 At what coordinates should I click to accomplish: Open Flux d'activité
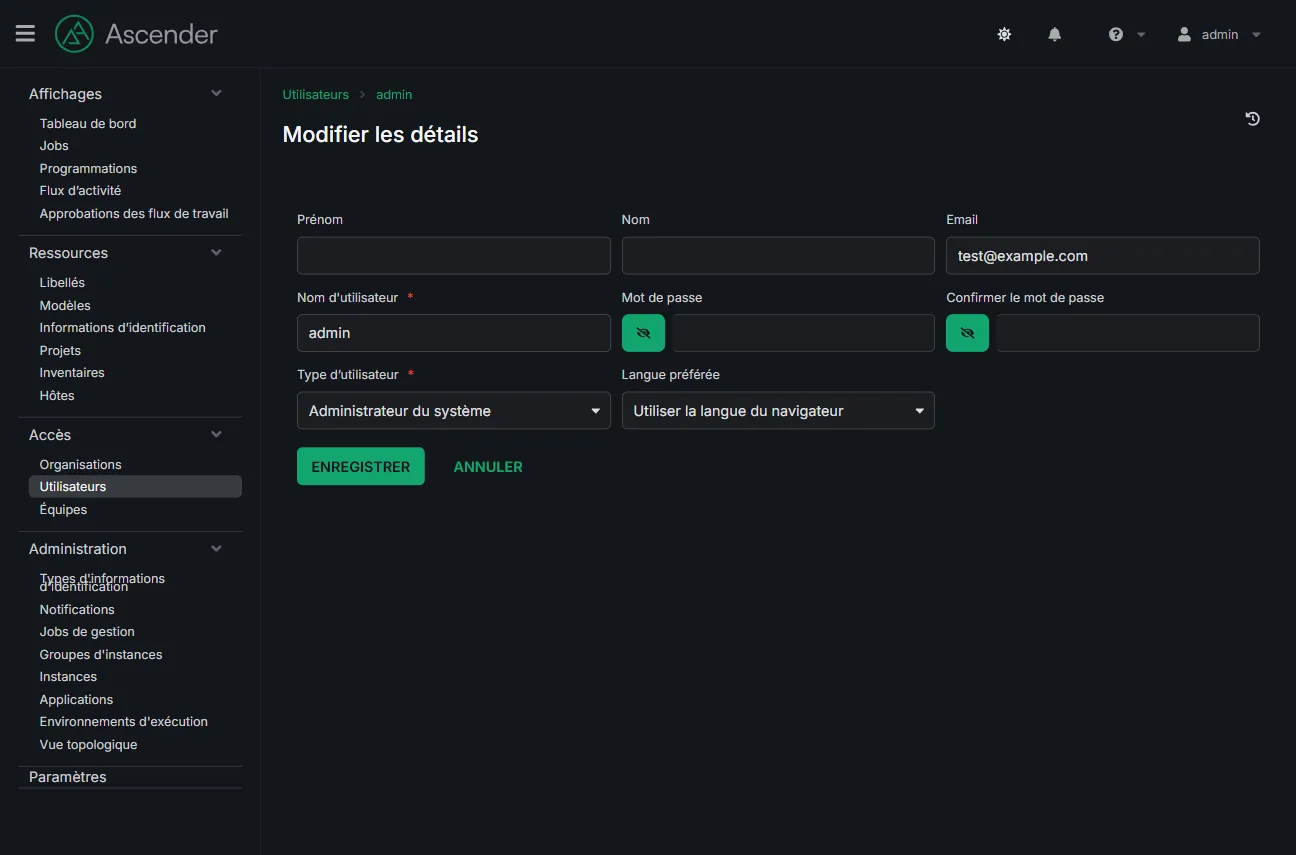click(x=80, y=190)
